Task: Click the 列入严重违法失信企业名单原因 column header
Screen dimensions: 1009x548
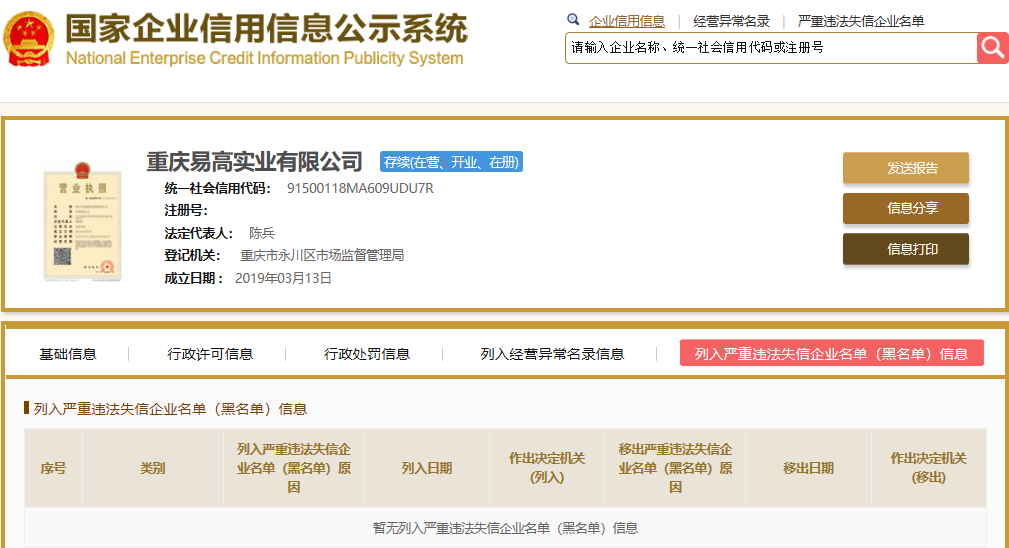Action: tap(293, 468)
